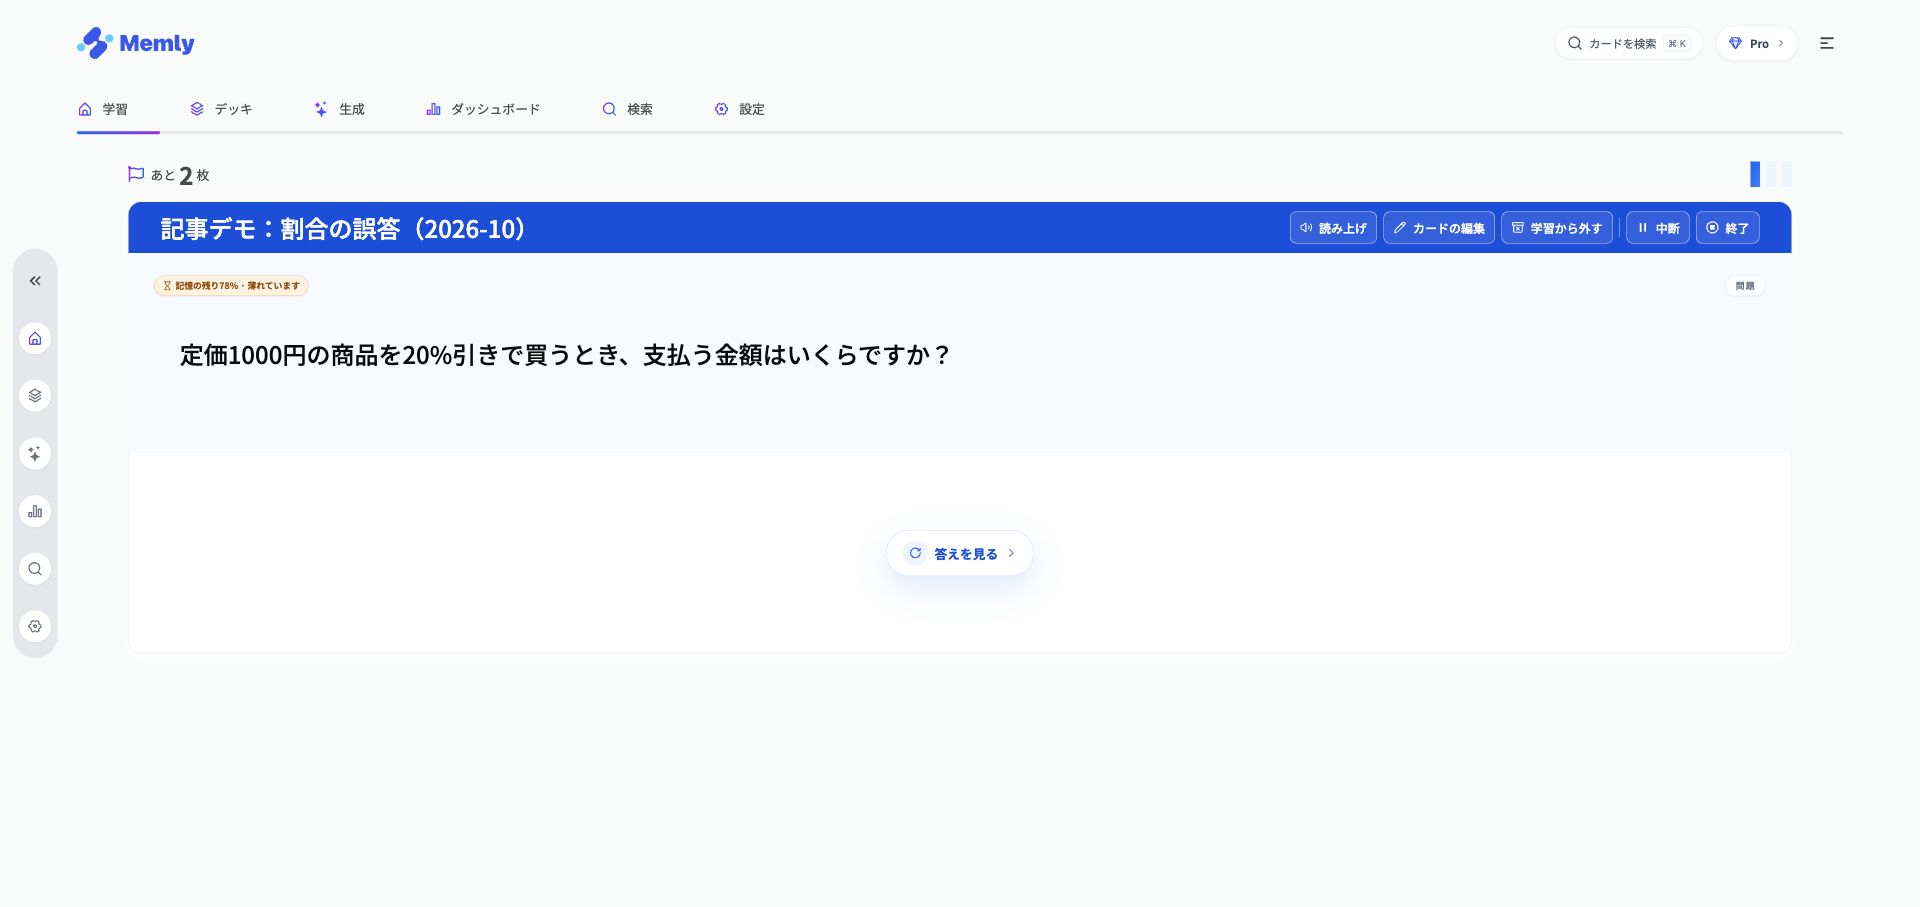
Task: Click the flag icon beside あと2枚
Action: [136, 174]
